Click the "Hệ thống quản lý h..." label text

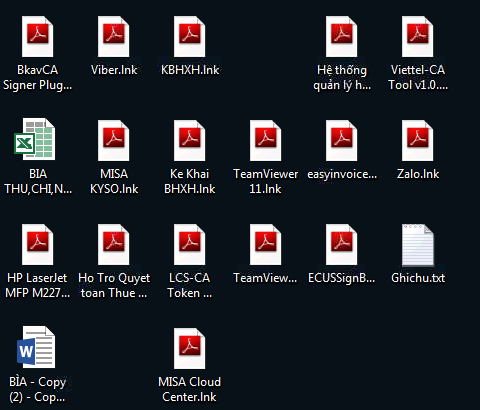click(342, 78)
